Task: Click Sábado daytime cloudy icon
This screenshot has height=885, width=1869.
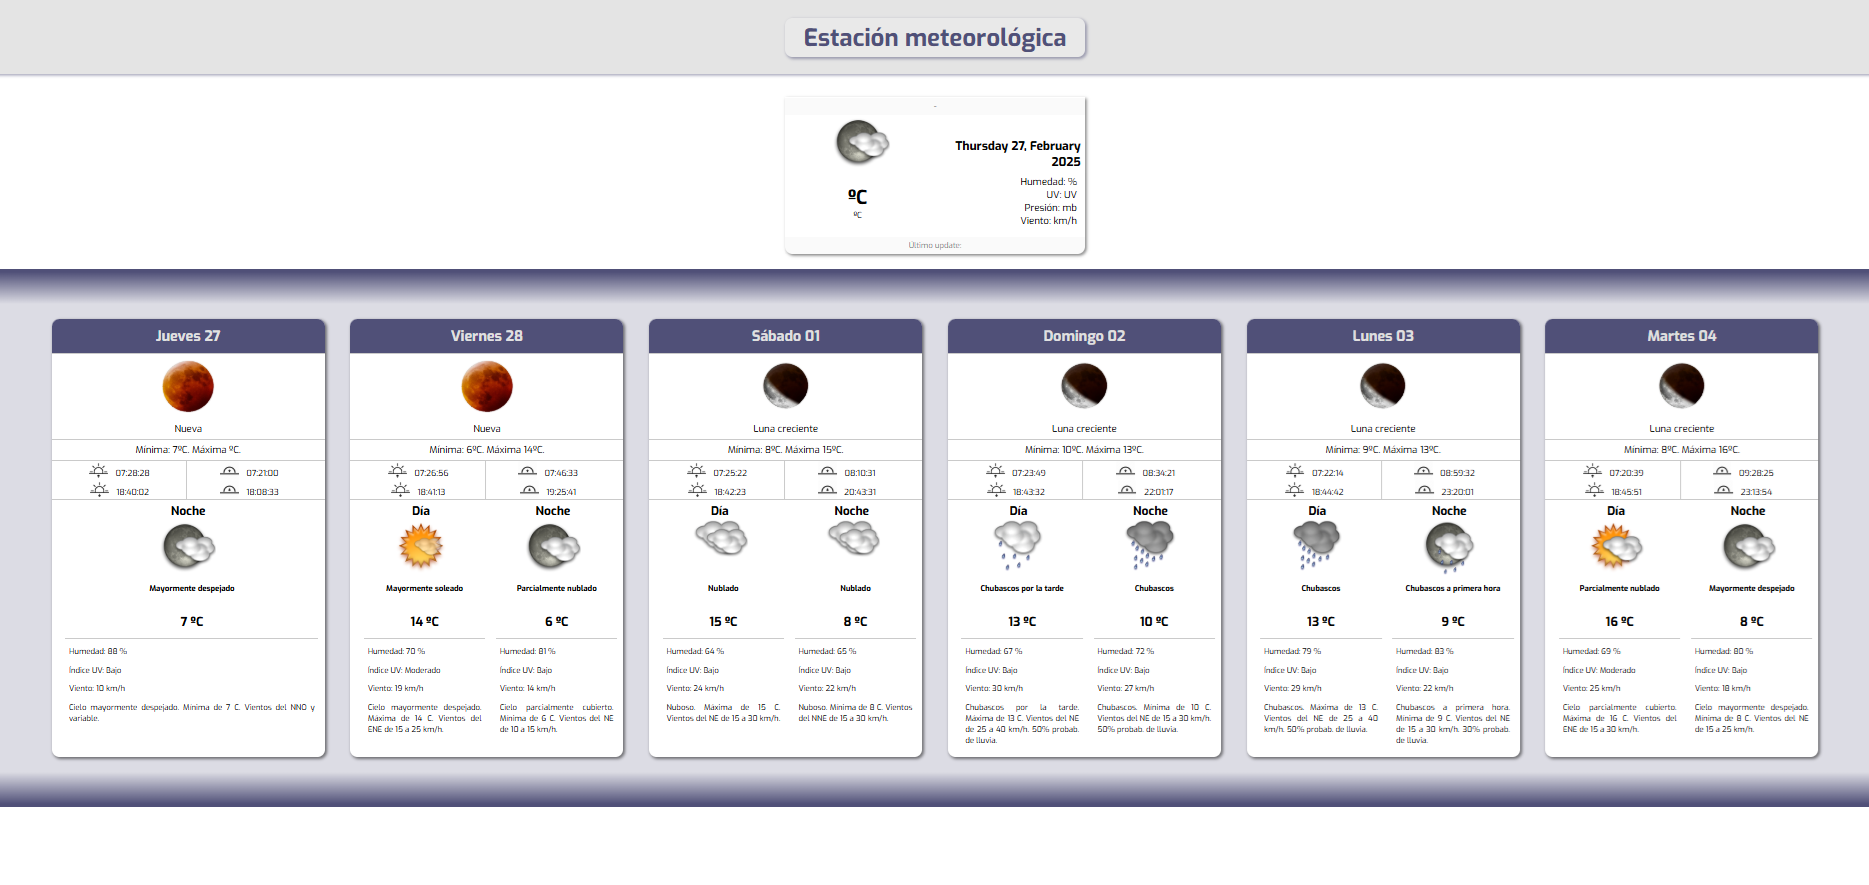Action: [720, 539]
